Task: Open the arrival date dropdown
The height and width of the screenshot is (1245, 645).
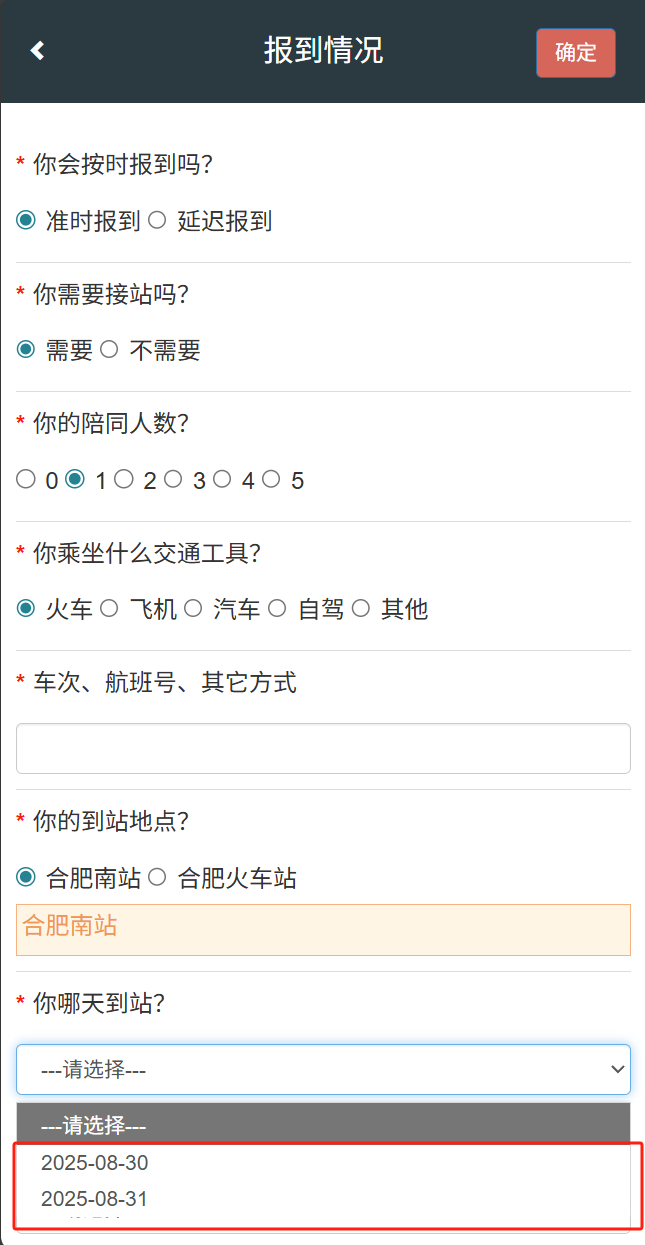Action: (x=323, y=1069)
